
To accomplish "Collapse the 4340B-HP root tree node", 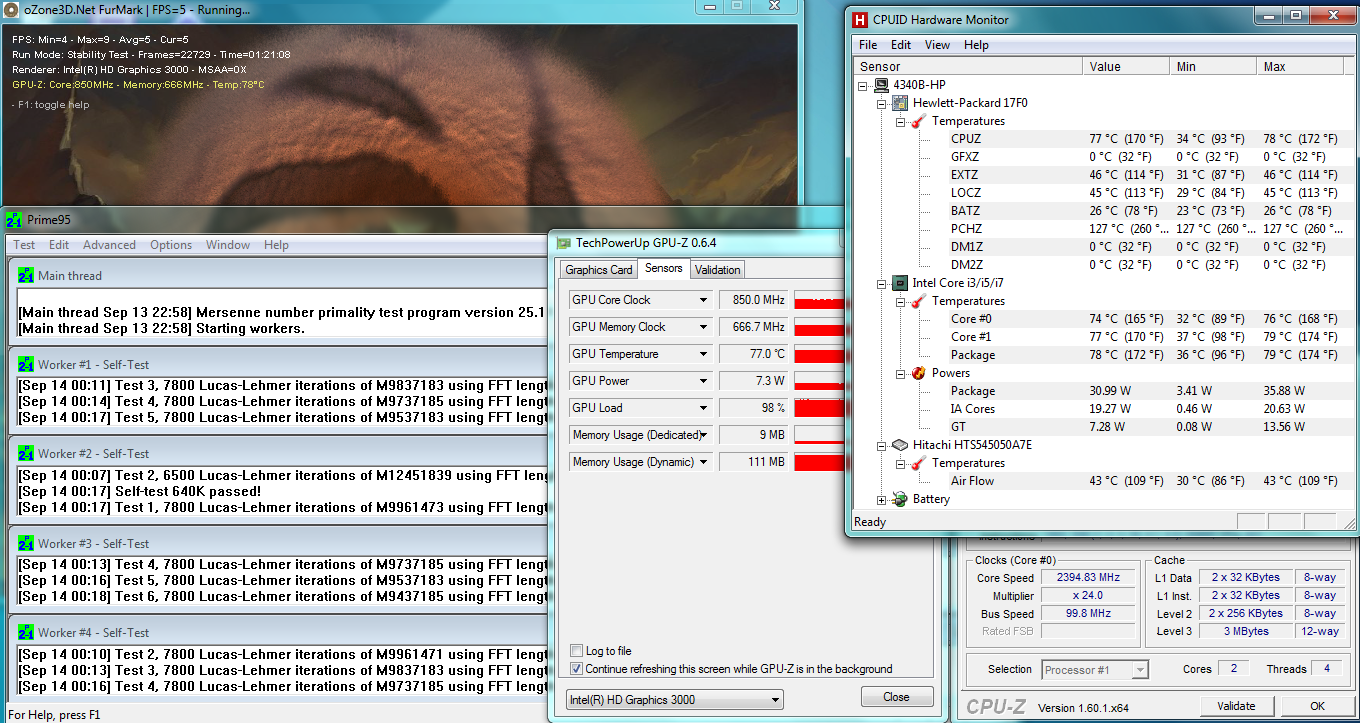I will click(863, 85).
